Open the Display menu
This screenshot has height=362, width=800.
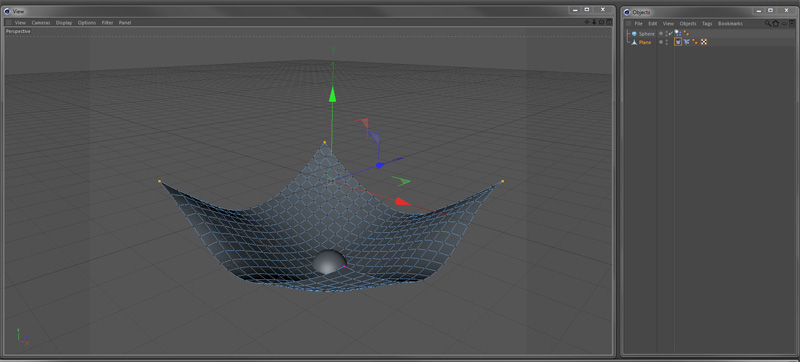(64, 23)
